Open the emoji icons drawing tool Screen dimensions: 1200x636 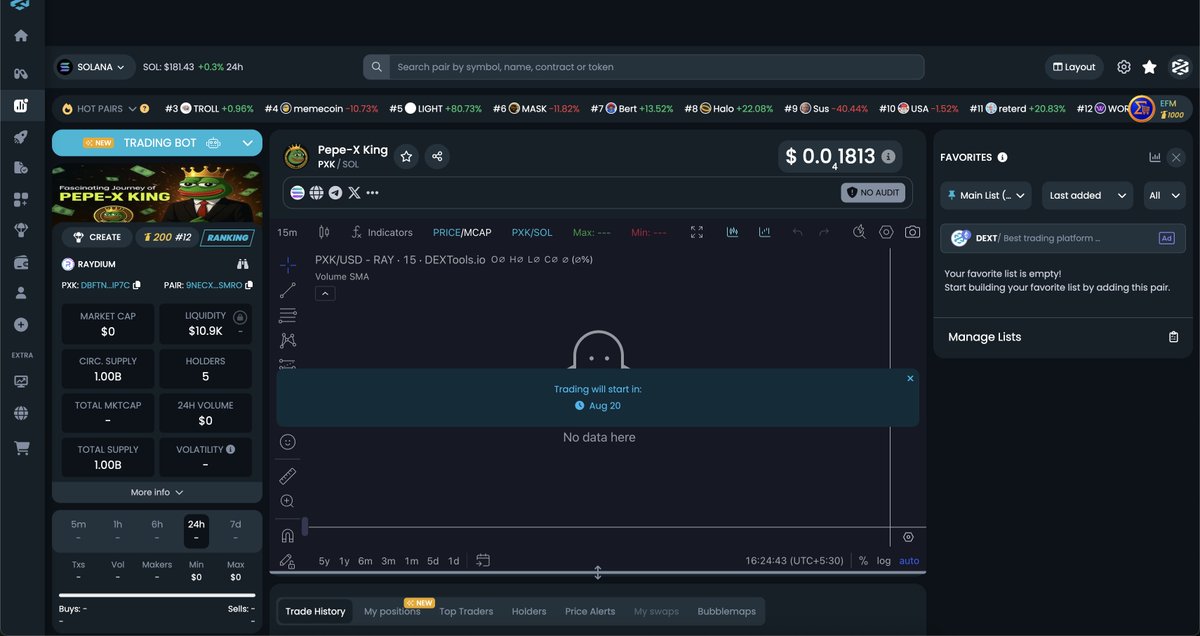(x=288, y=441)
